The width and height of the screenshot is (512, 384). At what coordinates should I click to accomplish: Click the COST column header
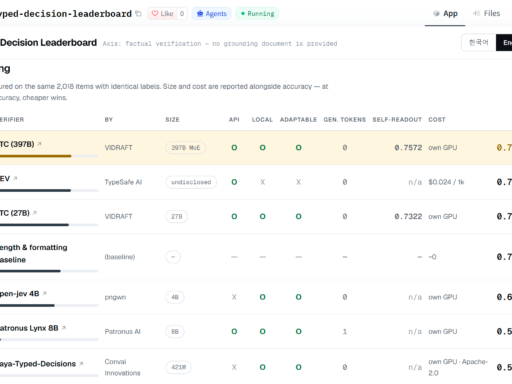click(x=437, y=120)
